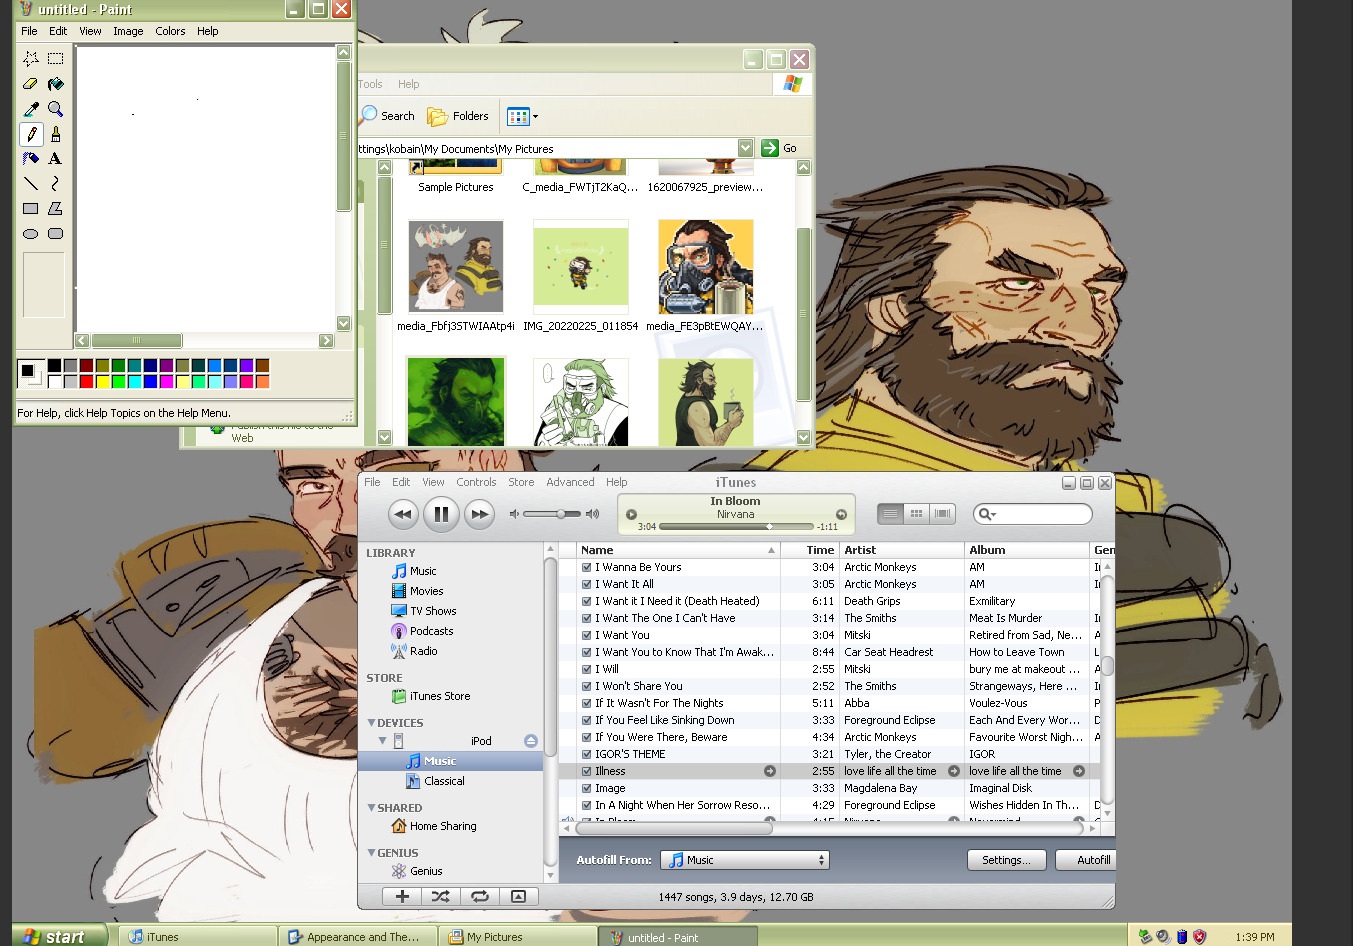
Task: Show the artwork viewer in iTunes
Action: (x=518, y=896)
